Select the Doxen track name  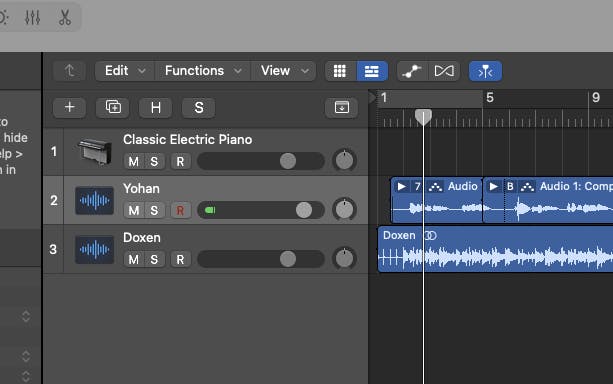142,237
